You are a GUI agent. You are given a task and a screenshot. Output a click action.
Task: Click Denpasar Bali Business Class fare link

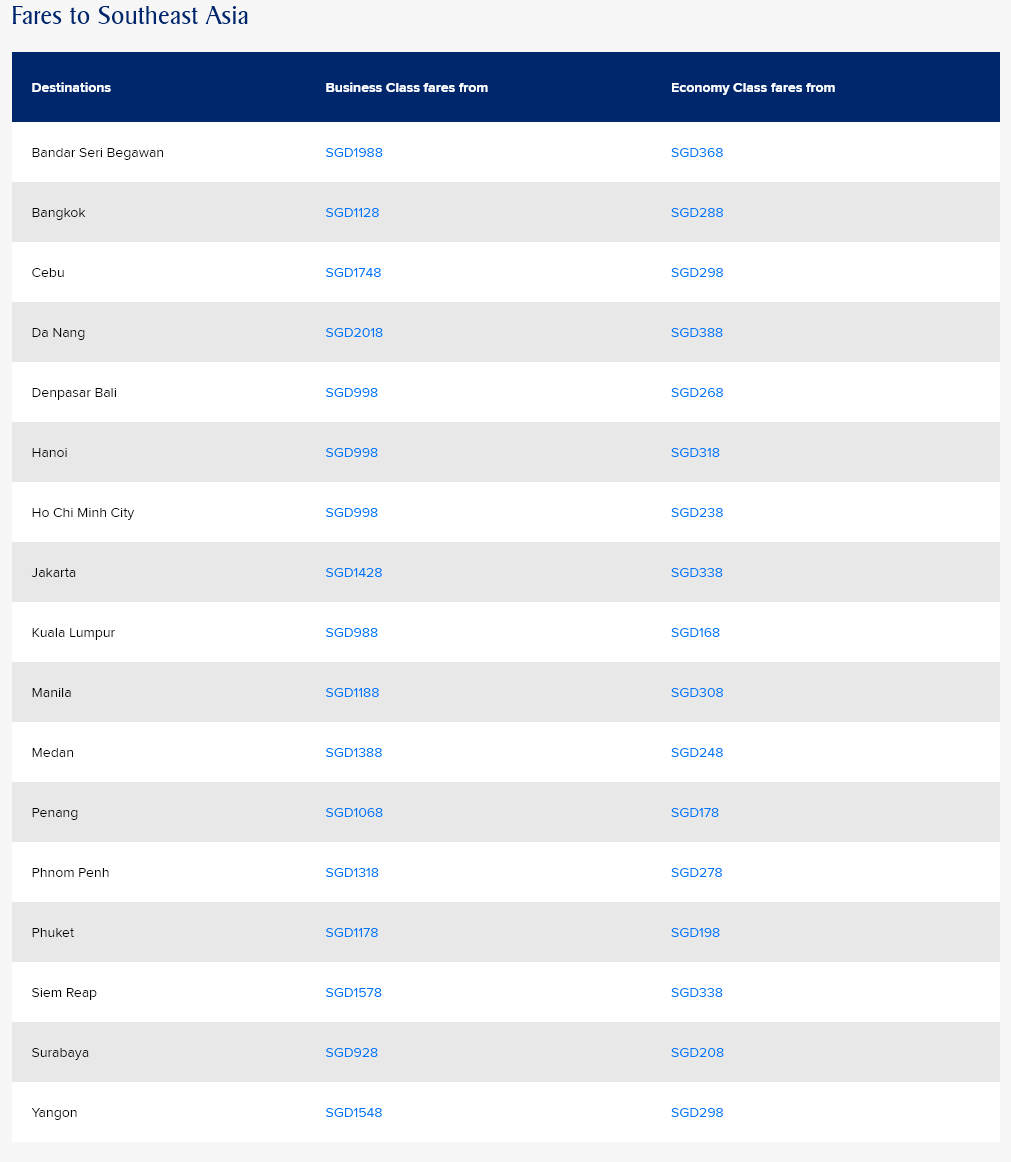pyautogui.click(x=351, y=393)
